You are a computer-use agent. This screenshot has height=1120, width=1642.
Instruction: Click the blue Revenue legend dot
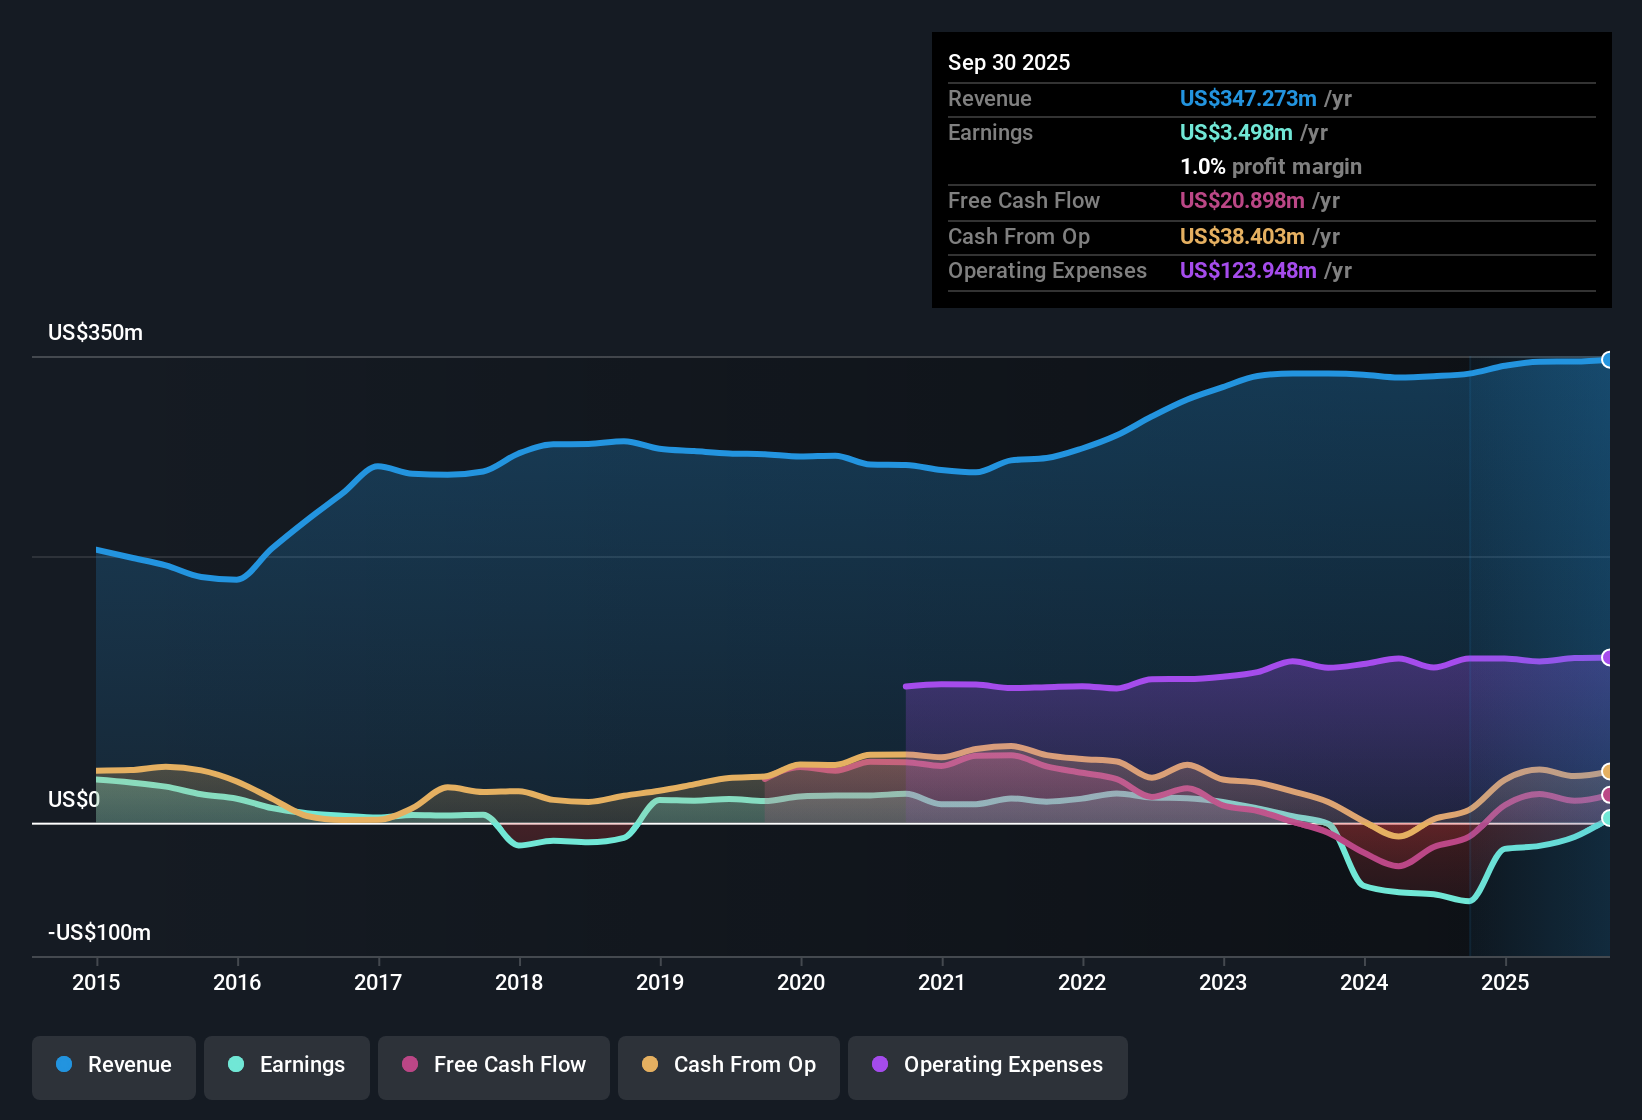coord(63,1065)
